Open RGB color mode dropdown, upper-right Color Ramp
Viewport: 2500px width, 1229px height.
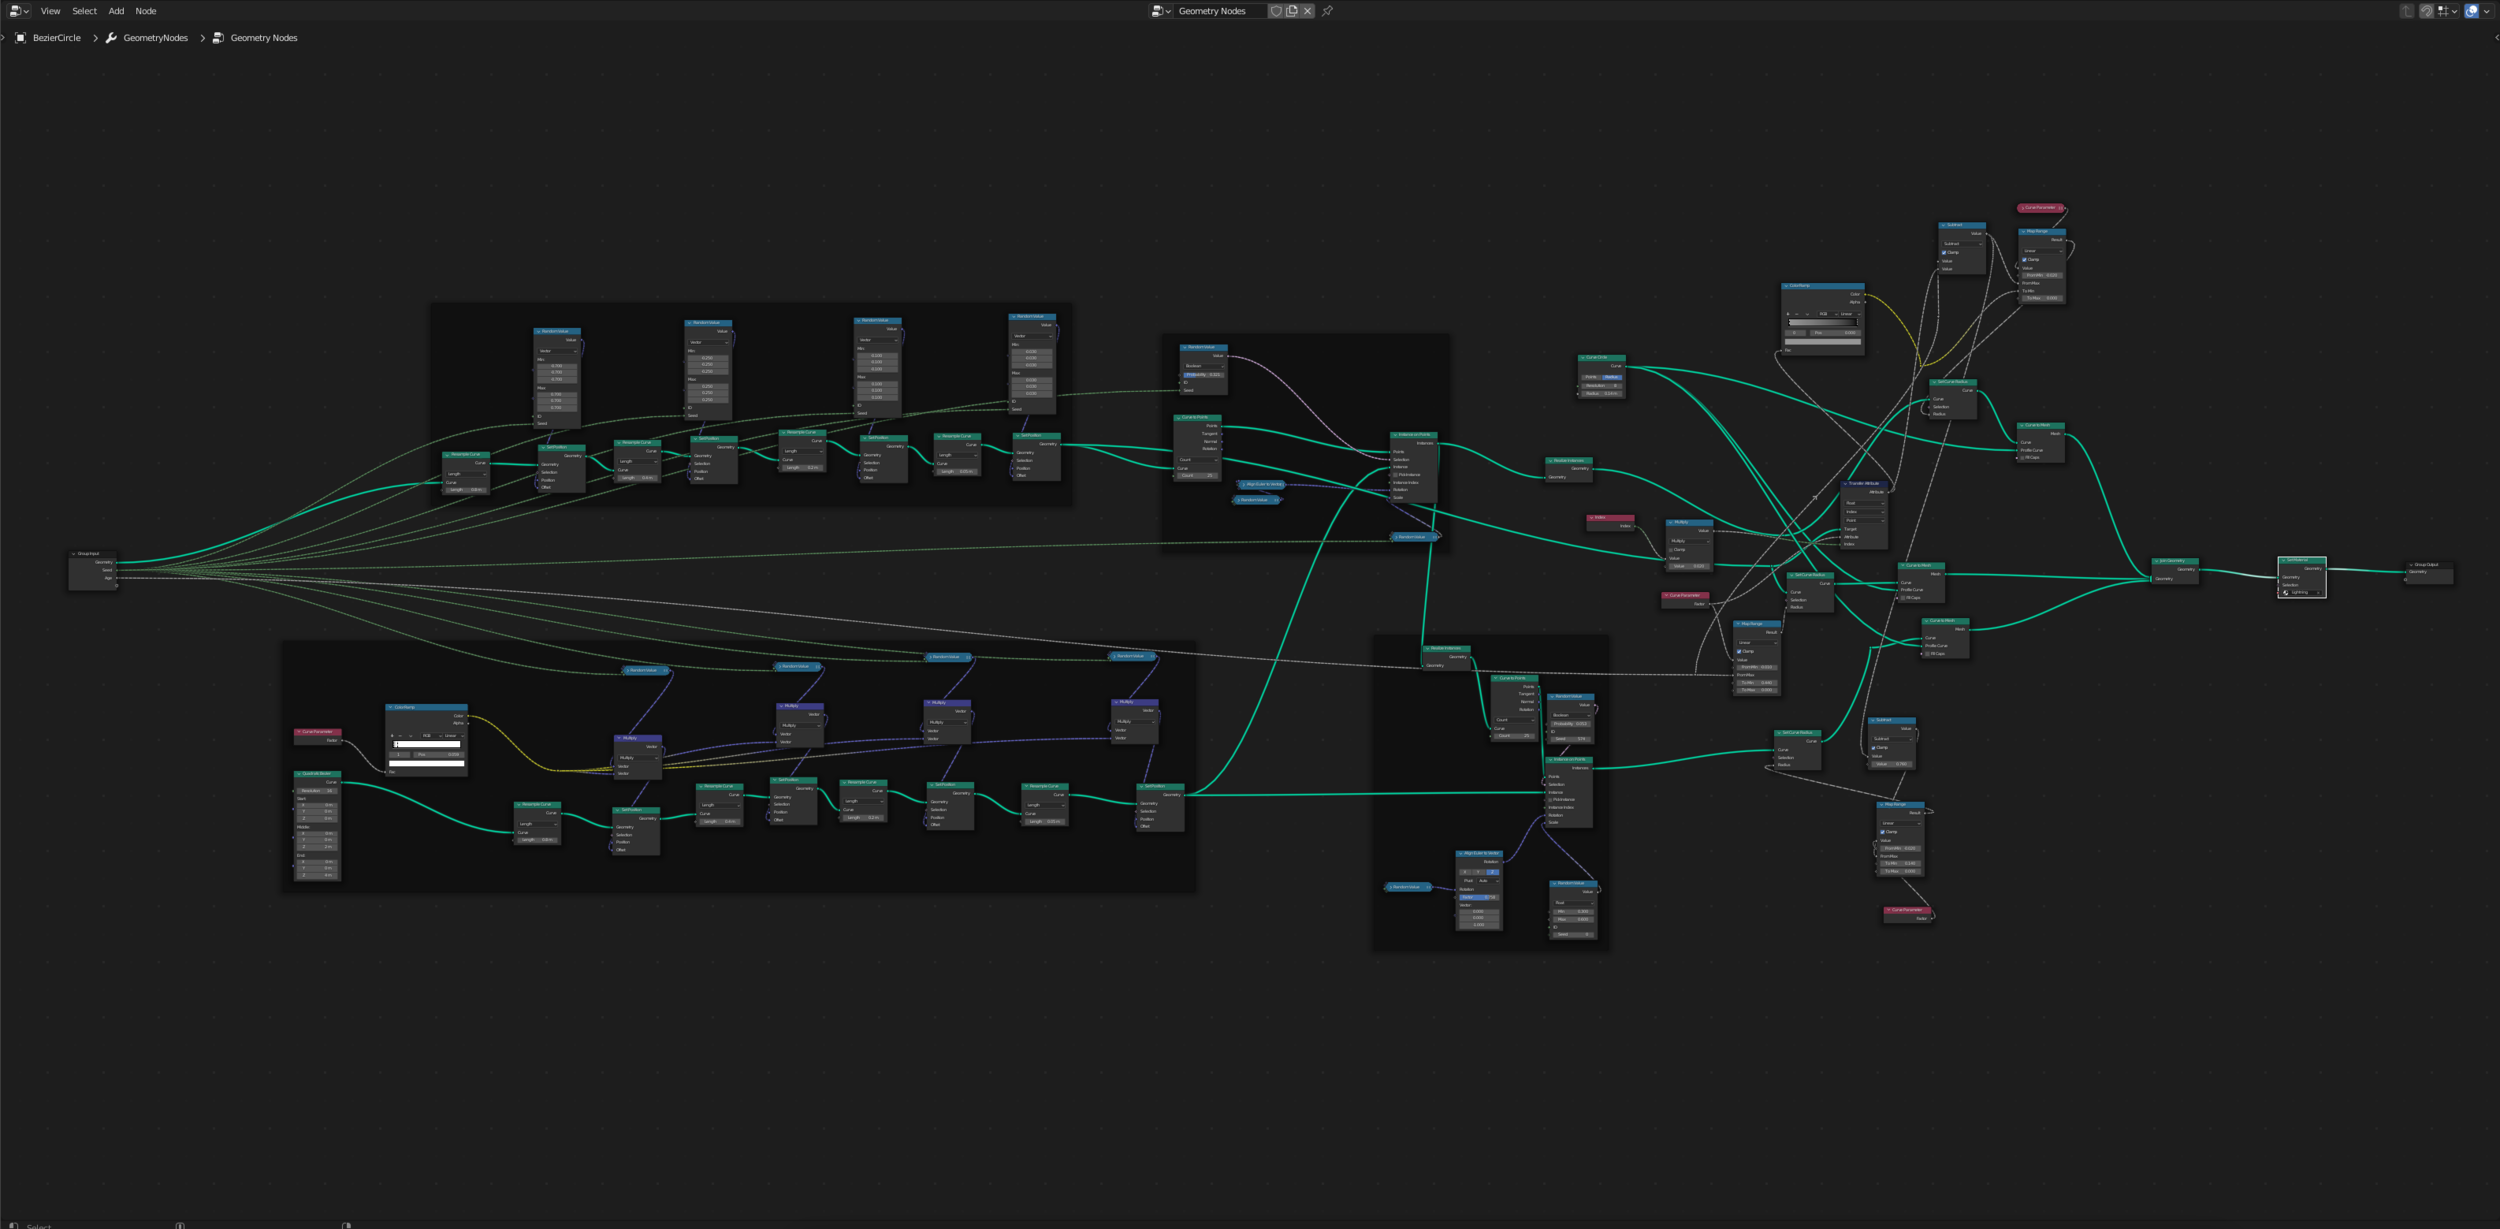pyautogui.click(x=1826, y=314)
